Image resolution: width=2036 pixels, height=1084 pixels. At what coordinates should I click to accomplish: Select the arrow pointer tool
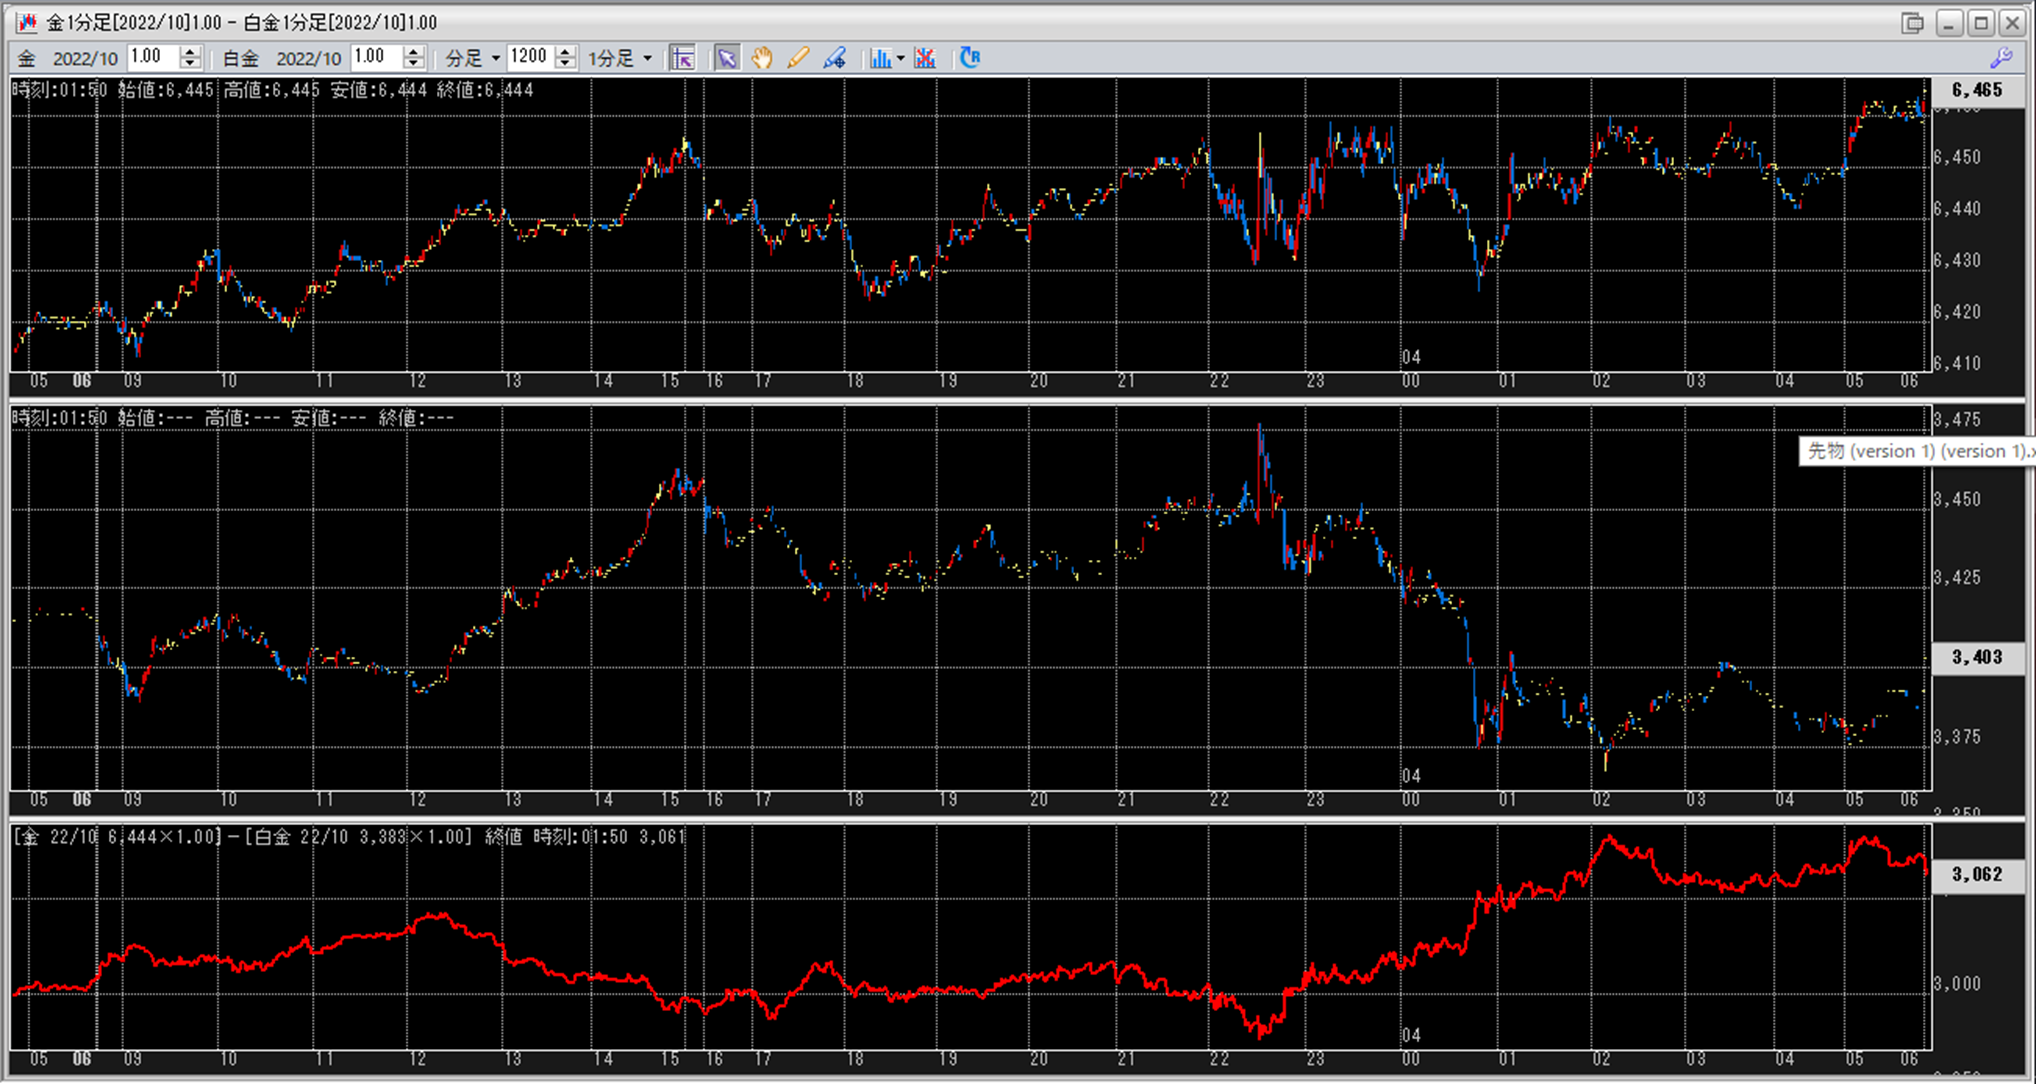coord(727,58)
